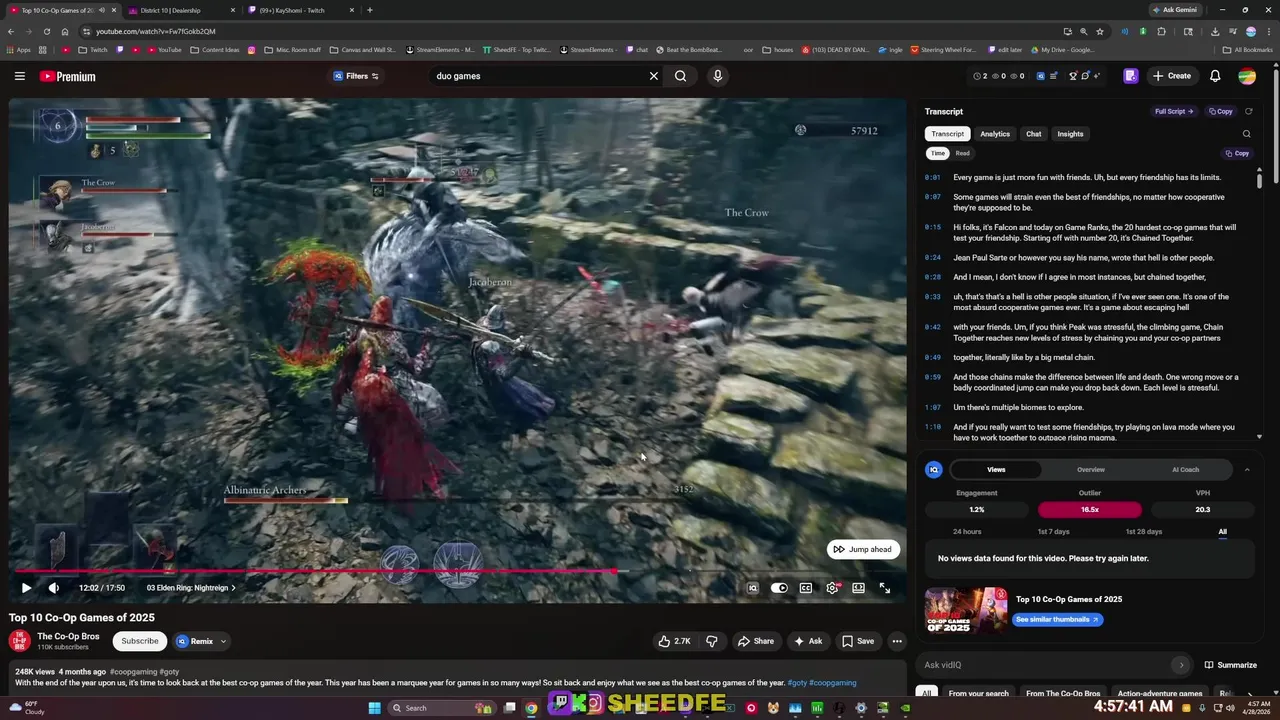Open the Chat tab
This screenshot has height=720, width=1280.
click(x=1033, y=134)
